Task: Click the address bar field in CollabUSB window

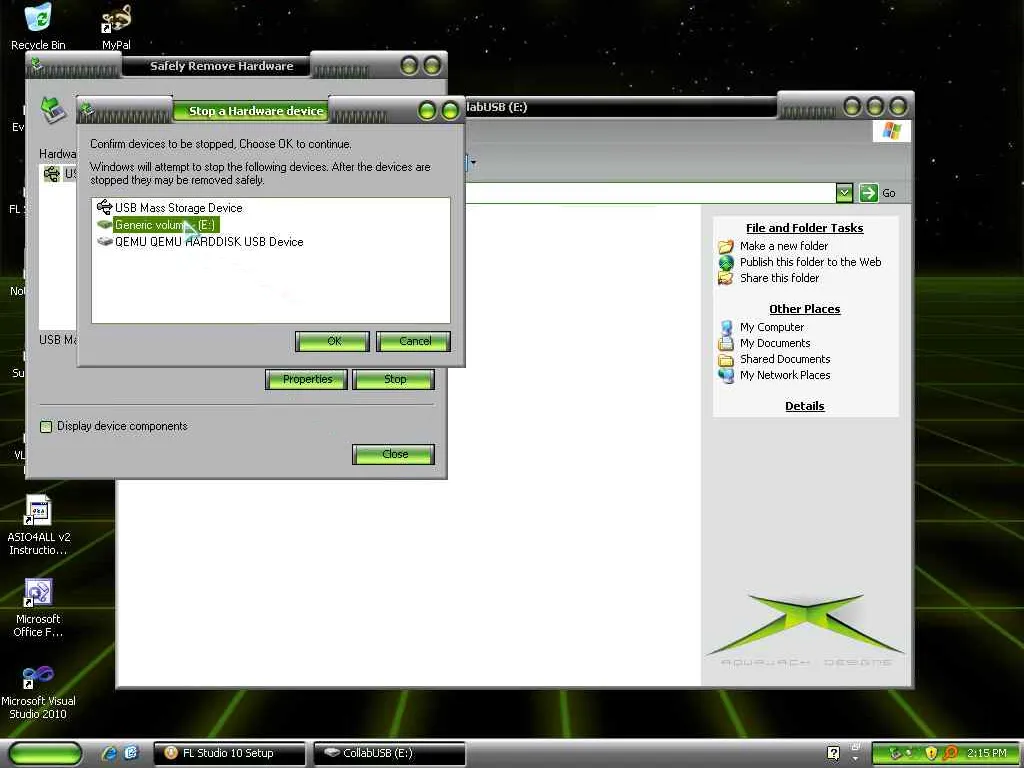Action: [650, 193]
